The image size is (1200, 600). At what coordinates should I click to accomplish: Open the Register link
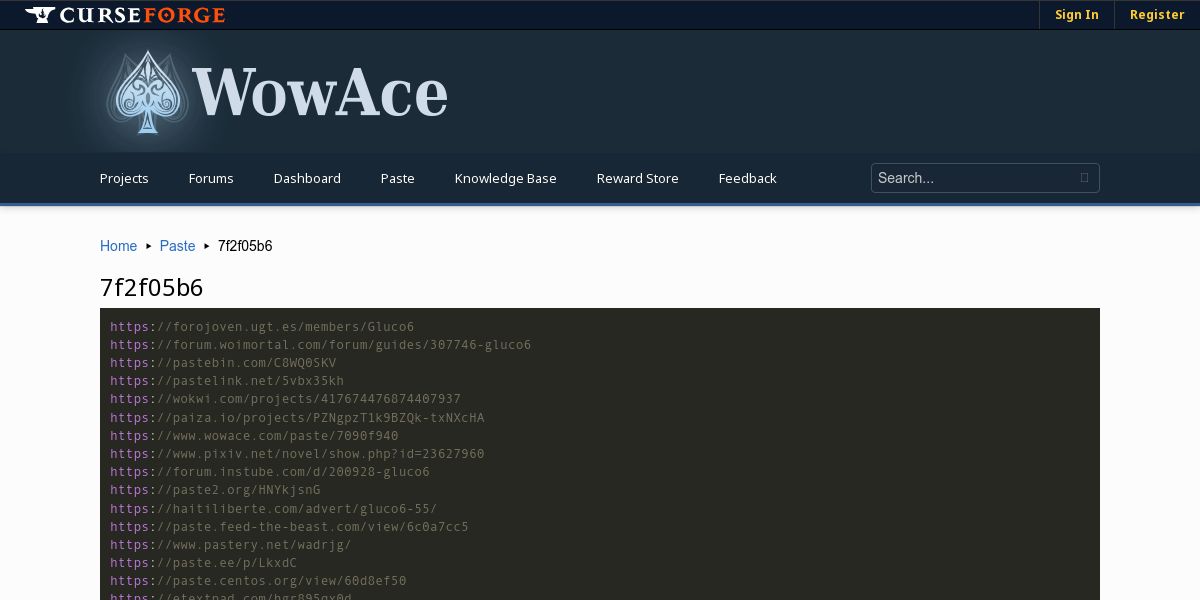coord(1157,15)
